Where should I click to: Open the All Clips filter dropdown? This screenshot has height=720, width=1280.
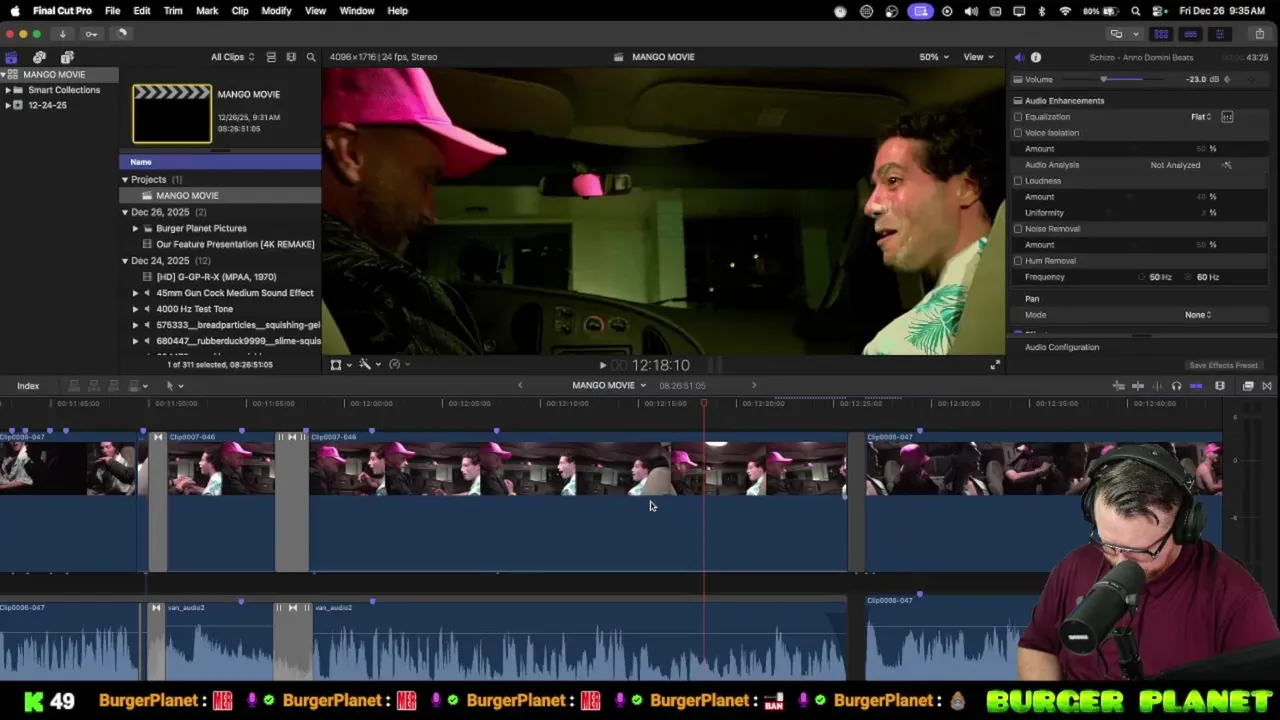click(232, 57)
